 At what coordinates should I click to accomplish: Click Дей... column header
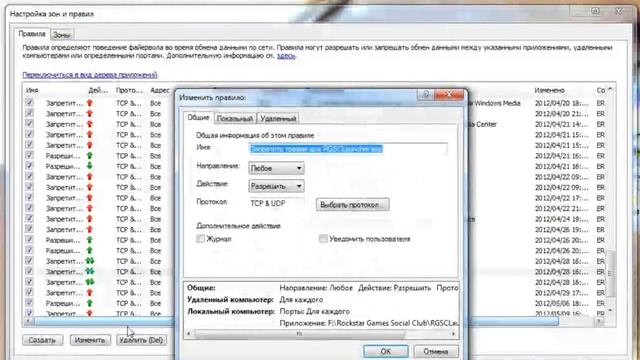point(98,90)
